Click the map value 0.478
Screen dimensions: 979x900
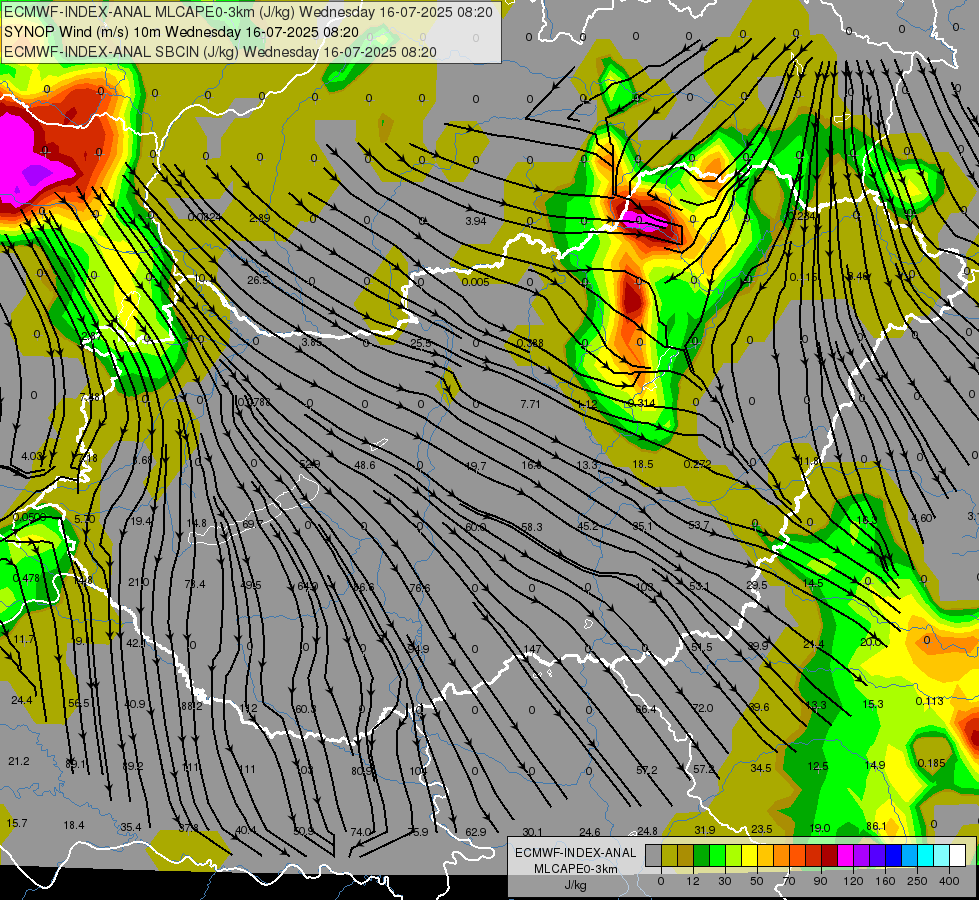click(26, 578)
